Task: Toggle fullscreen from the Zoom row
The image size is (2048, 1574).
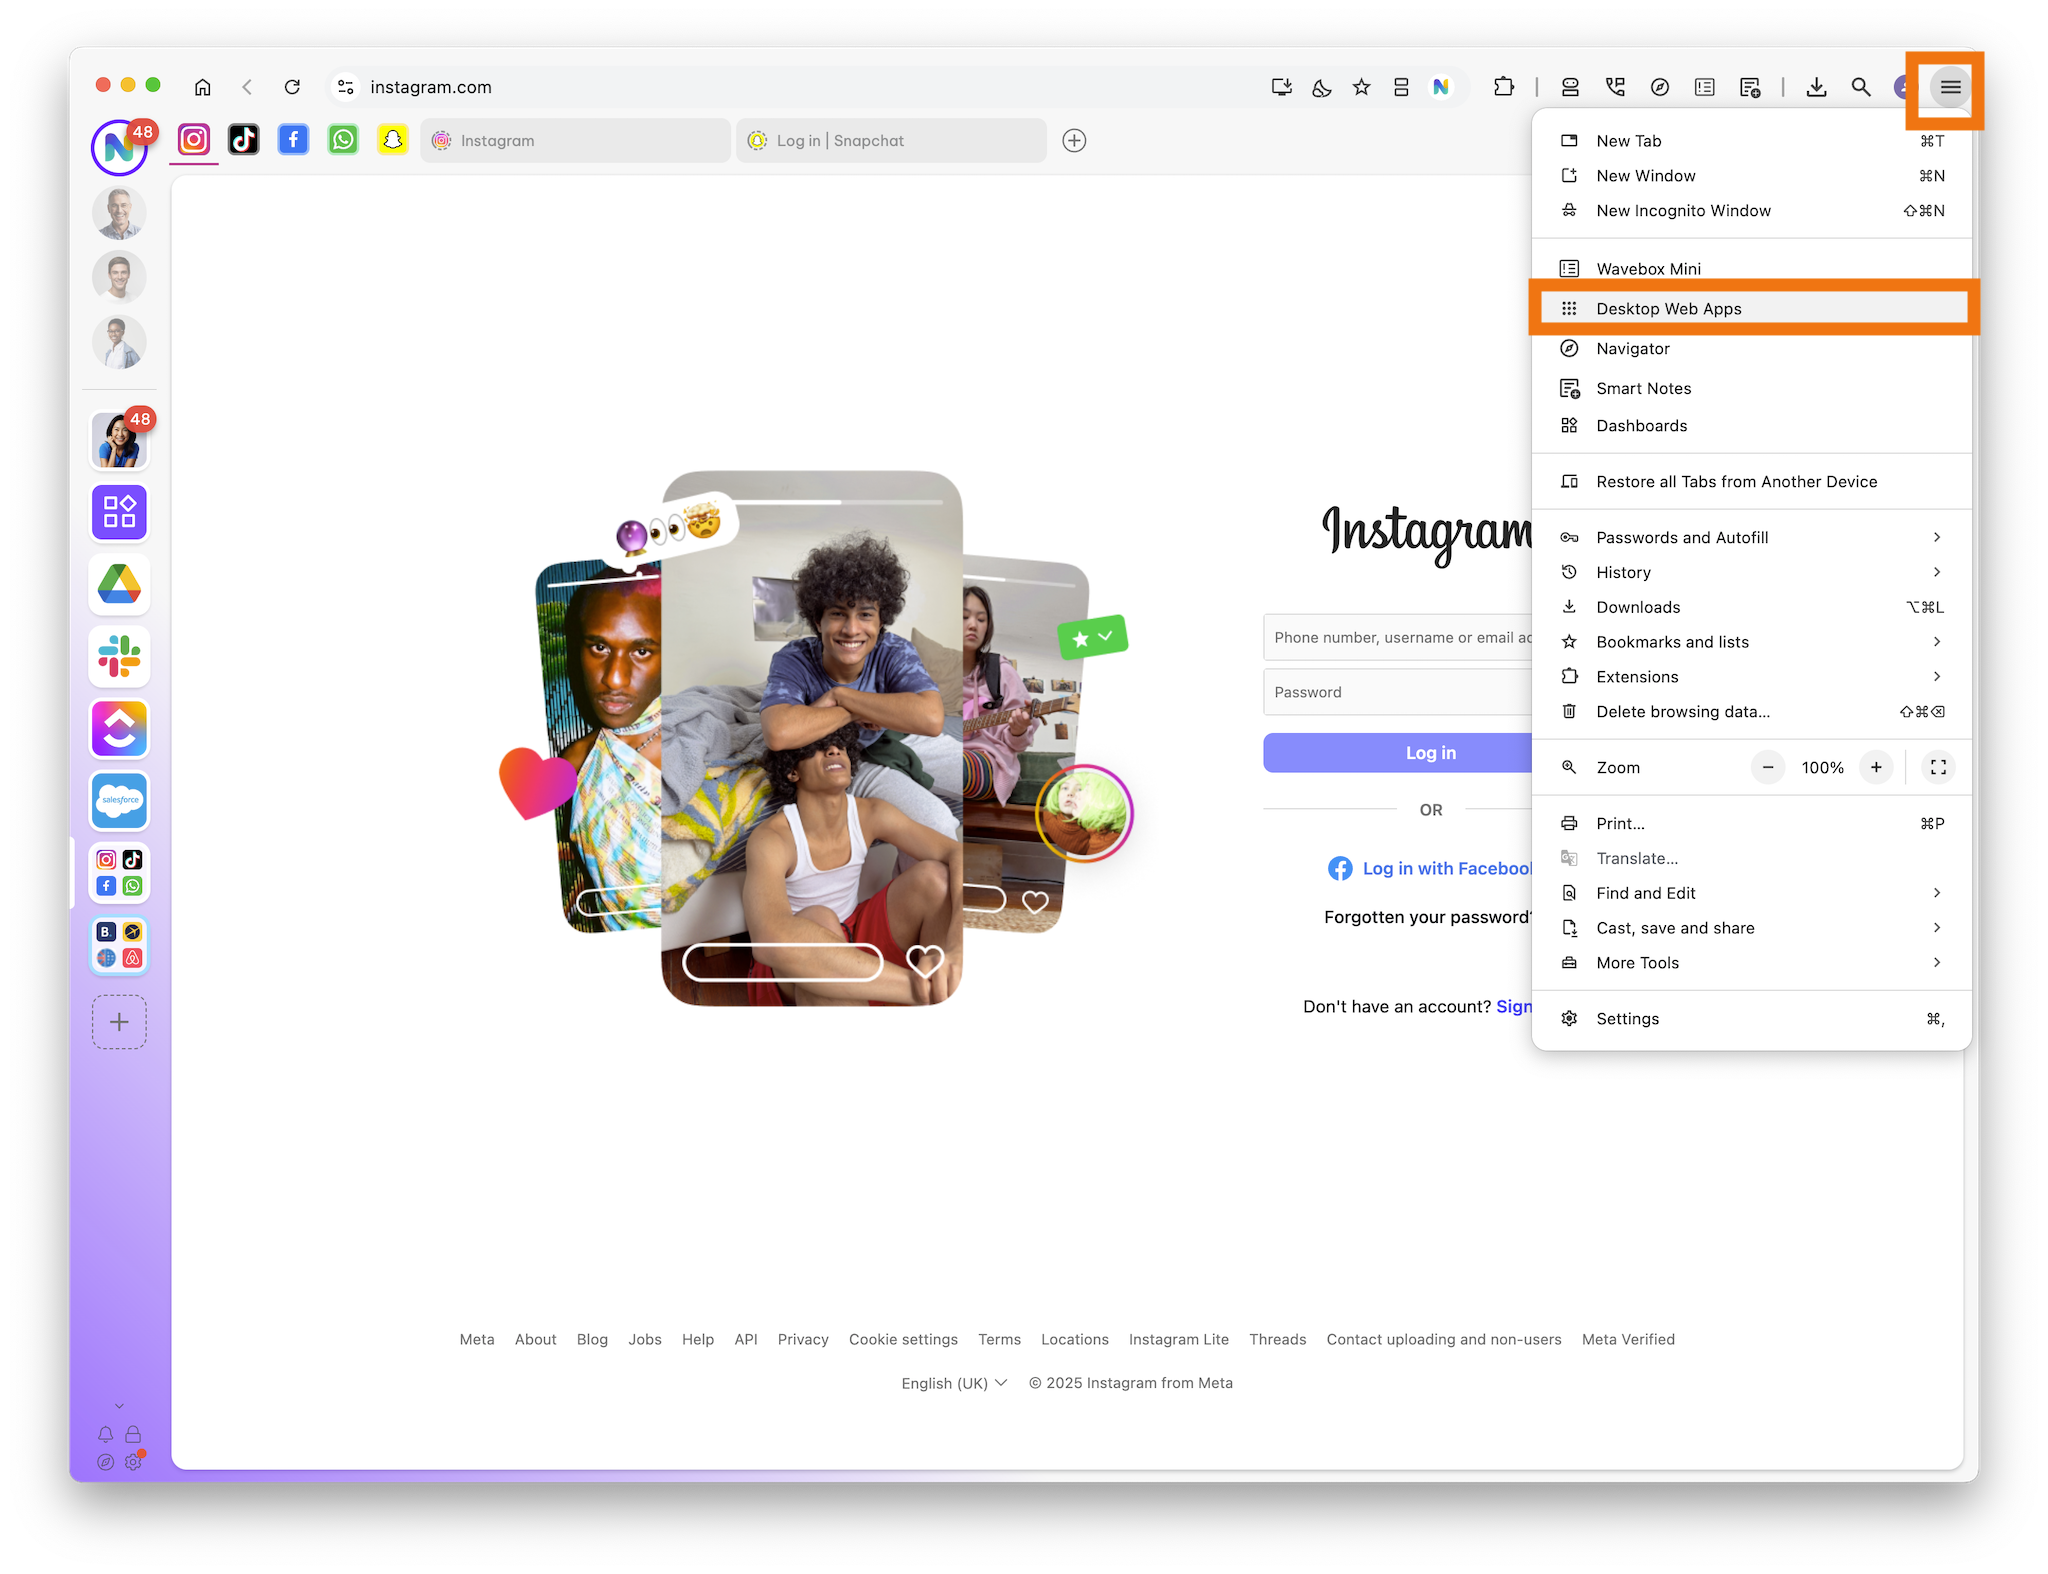Action: pyautogui.click(x=1938, y=768)
